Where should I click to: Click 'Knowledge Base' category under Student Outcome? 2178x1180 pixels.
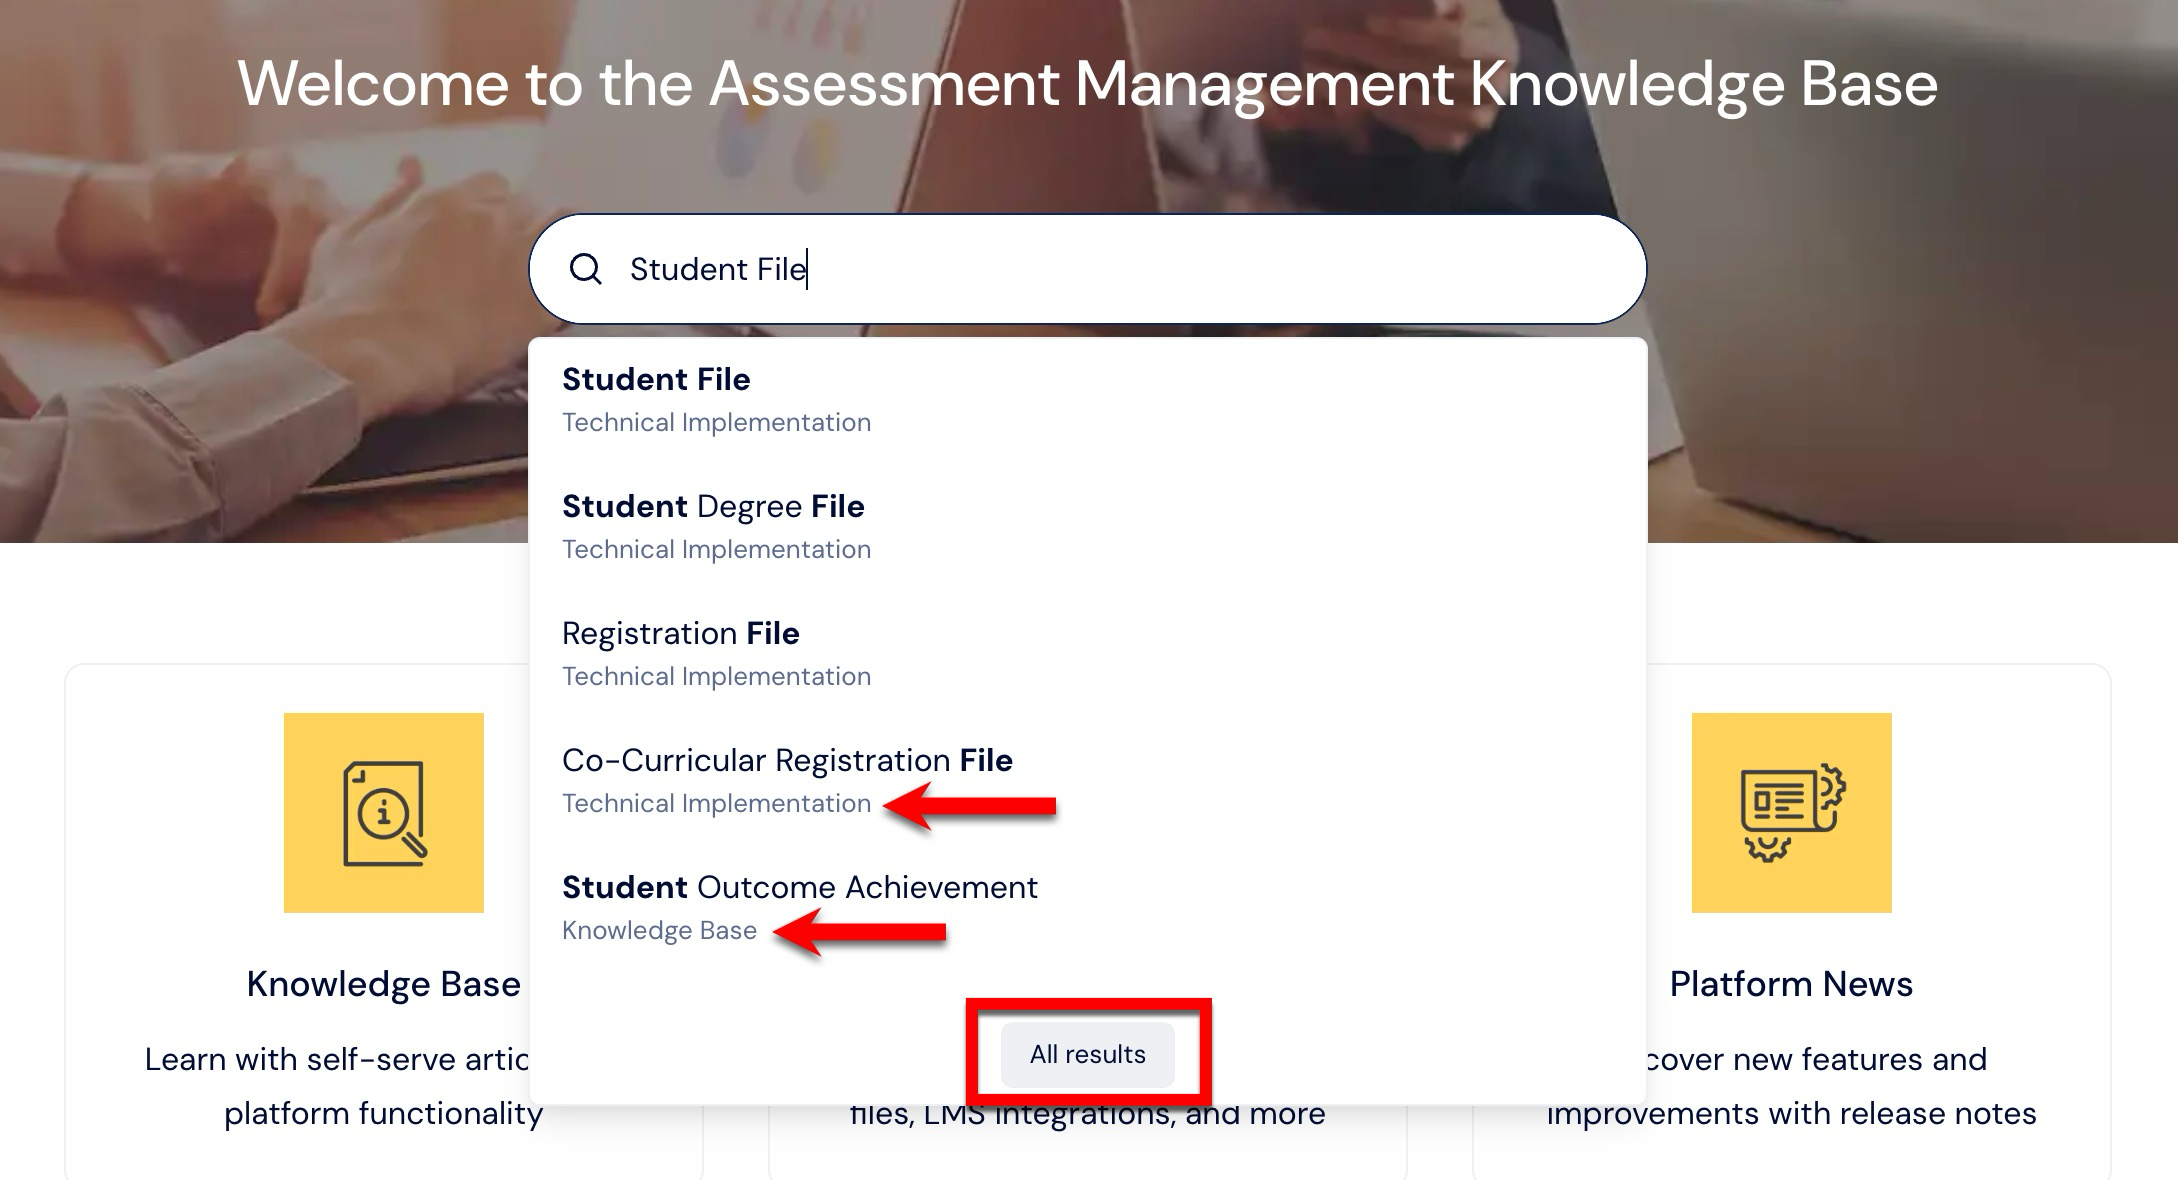pyautogui.click(x=659, y=931)
